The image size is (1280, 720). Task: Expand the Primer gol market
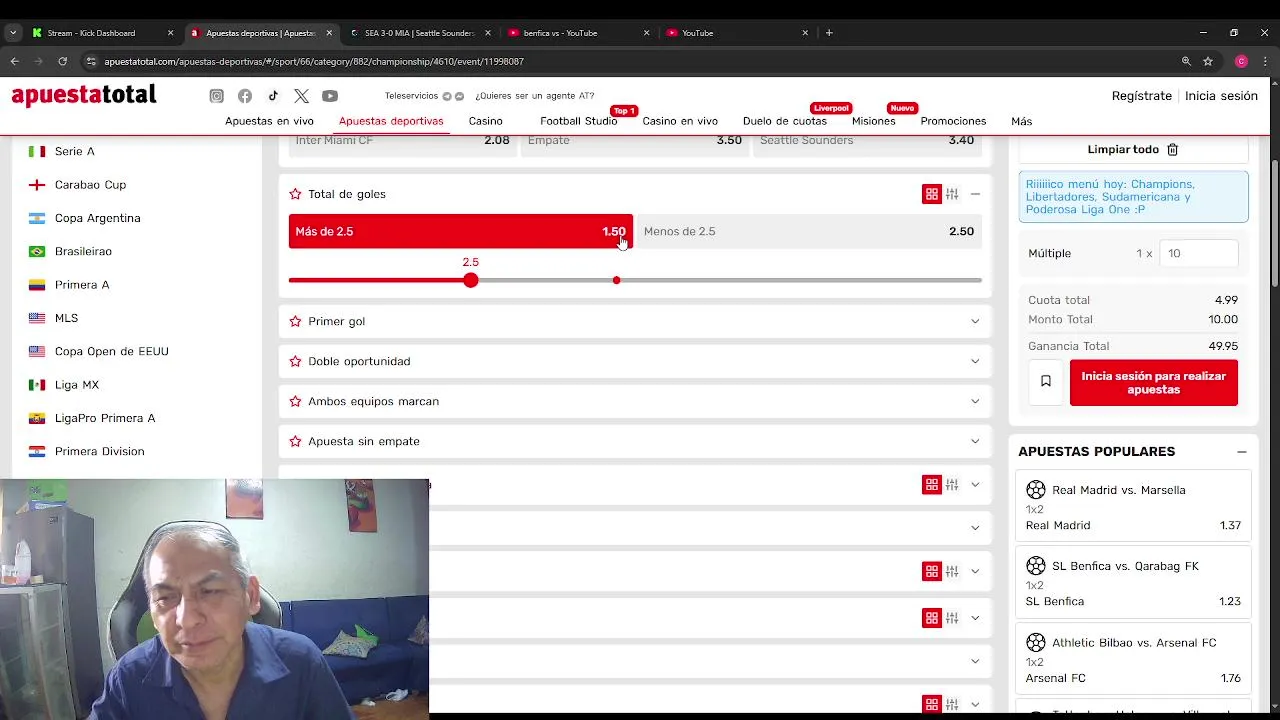click(x=975, y=321)
